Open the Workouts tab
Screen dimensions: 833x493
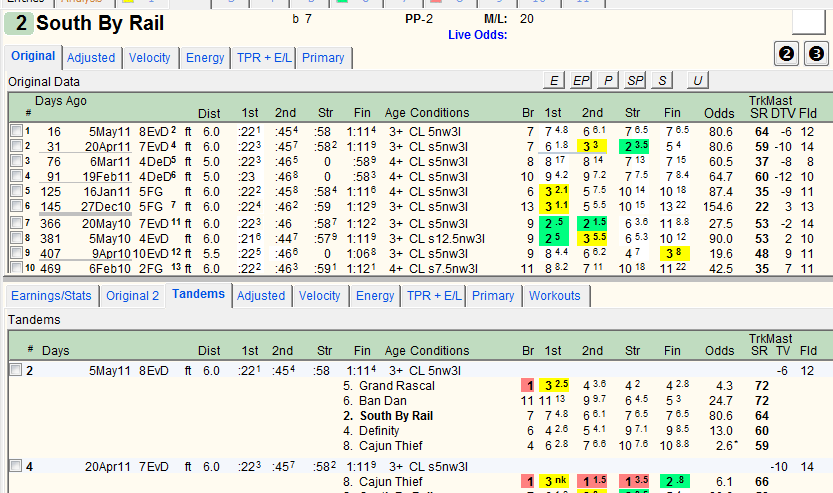point(555,296)
